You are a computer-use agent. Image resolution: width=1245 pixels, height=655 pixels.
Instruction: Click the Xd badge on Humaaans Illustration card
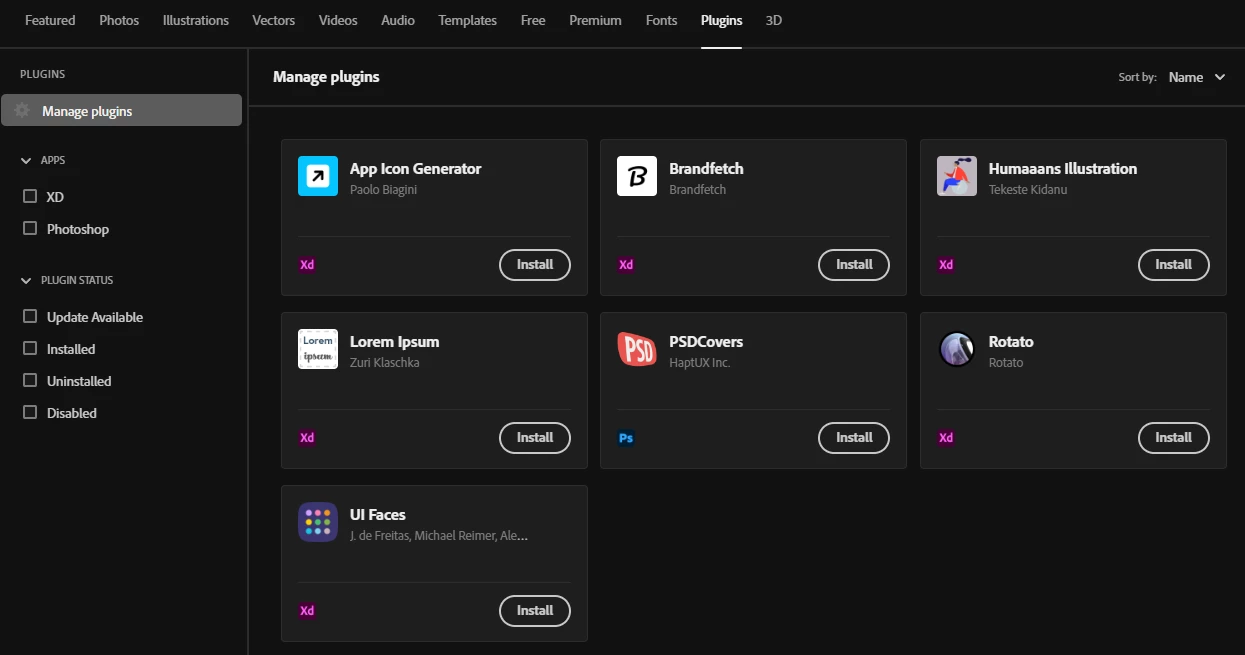click(946, 265)
